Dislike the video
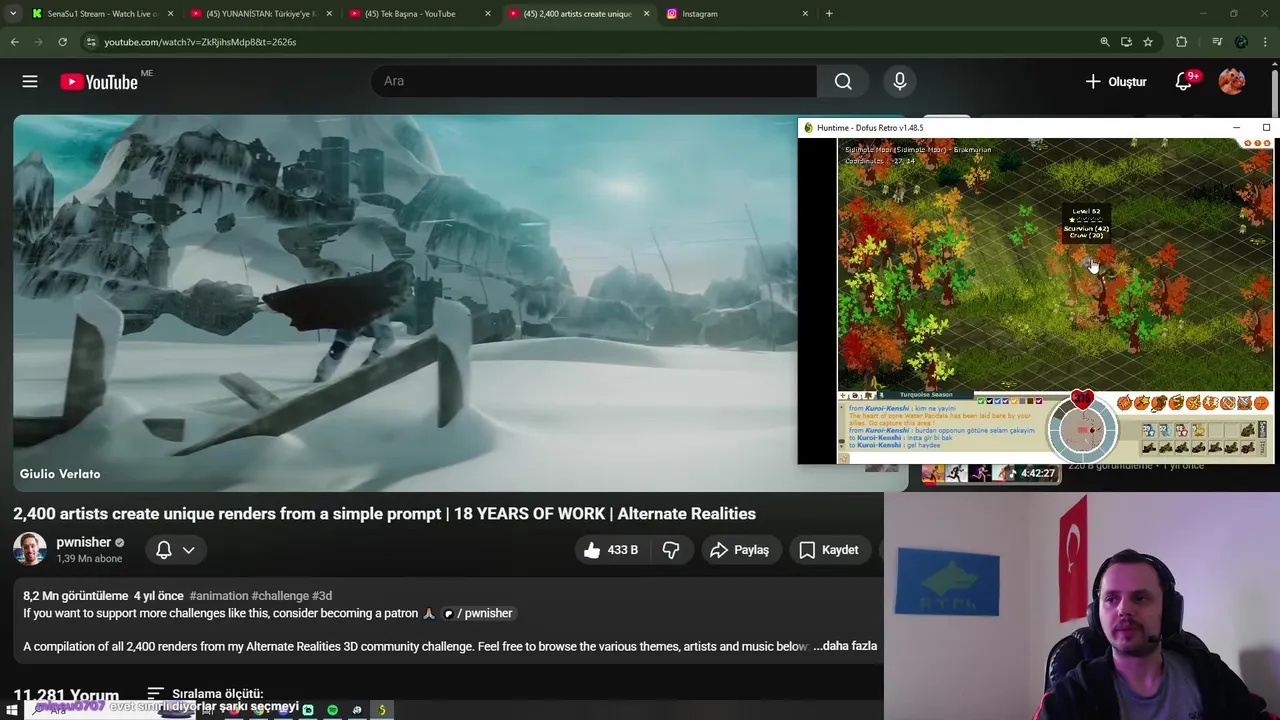Image resolution: width=1280 pixels, height=720 pixels. coord(671,550)
